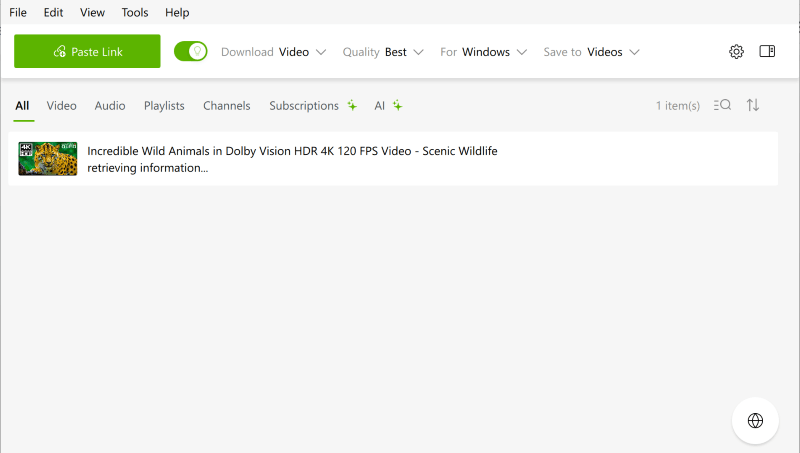Click the leopard video thumbnail

pos(48,159)
